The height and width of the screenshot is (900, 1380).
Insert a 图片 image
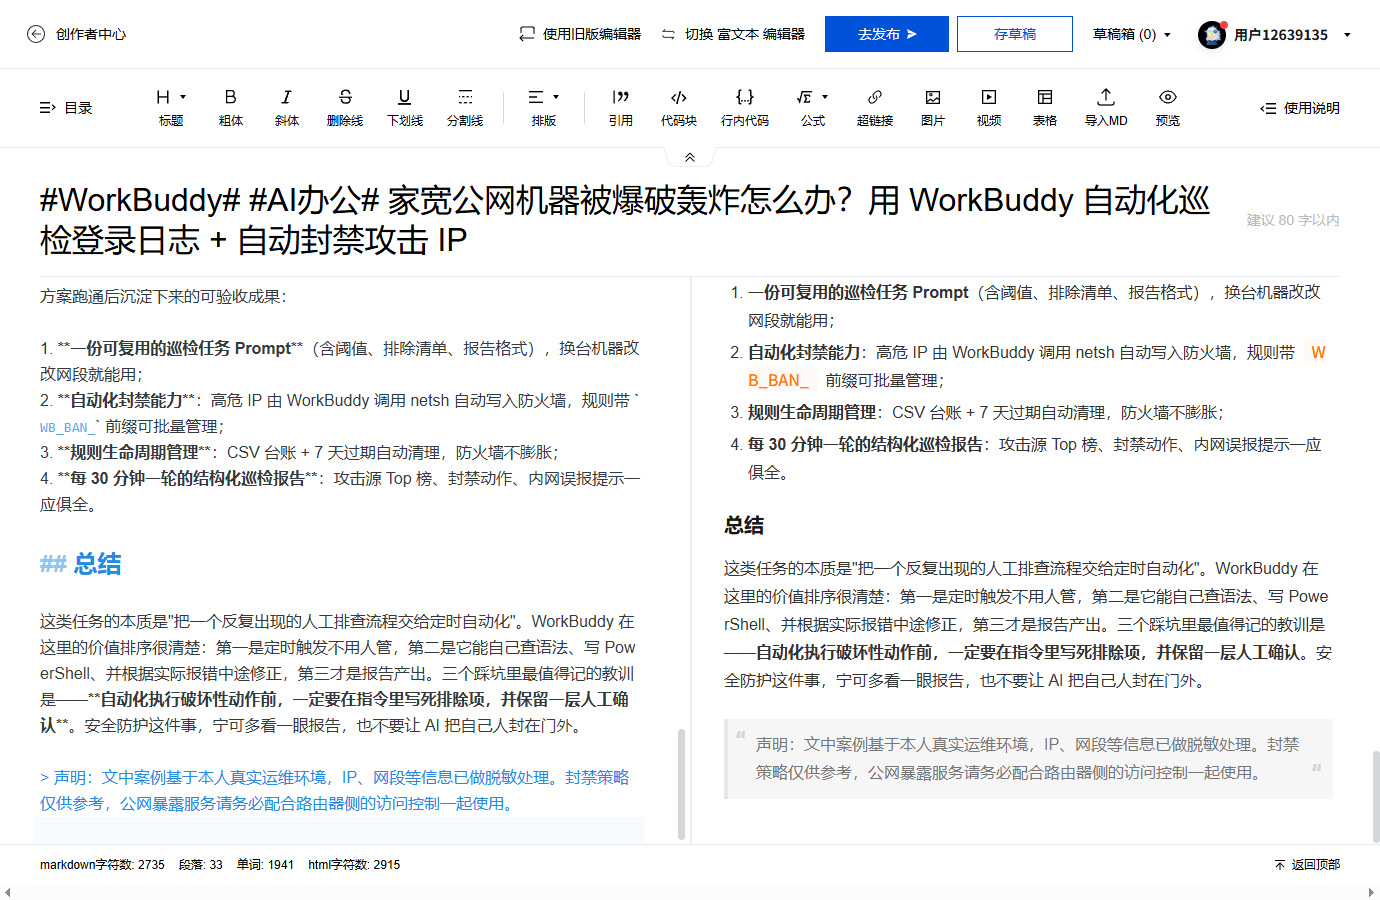click(x=933, y=108)
